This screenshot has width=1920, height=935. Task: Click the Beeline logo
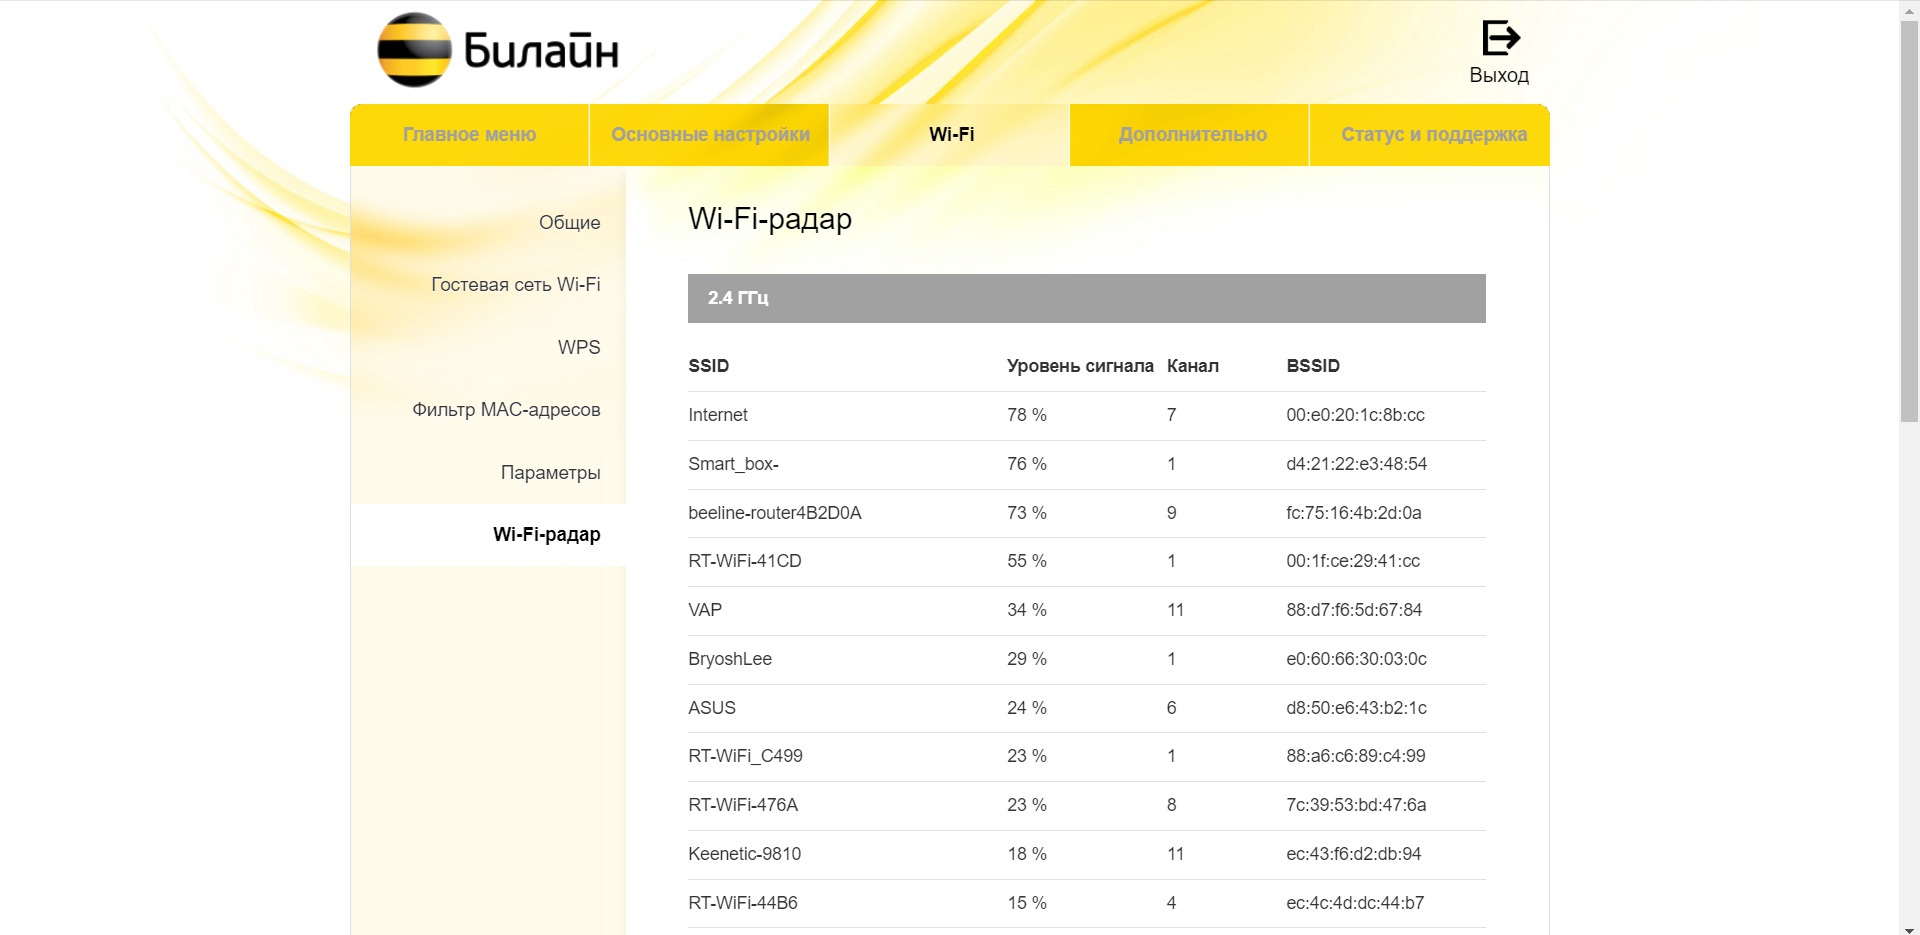pyautogui.click(x=498, y=50)
